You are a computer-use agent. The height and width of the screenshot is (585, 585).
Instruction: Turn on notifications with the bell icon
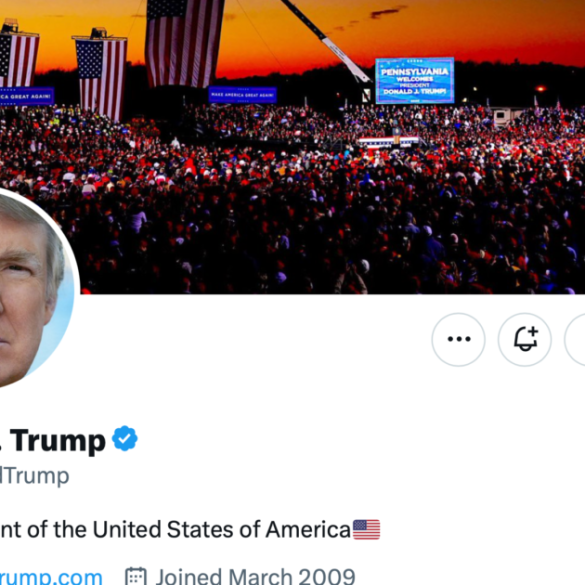point(525,339)
